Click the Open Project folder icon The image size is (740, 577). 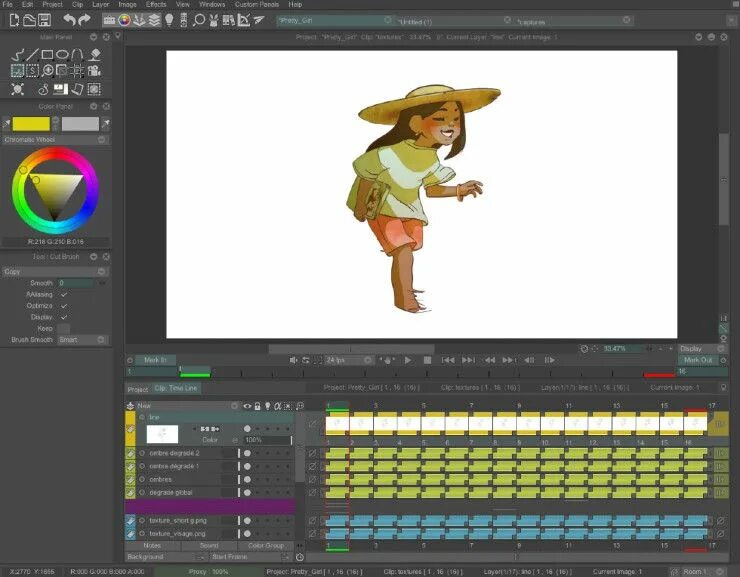(x=29, y=20)
